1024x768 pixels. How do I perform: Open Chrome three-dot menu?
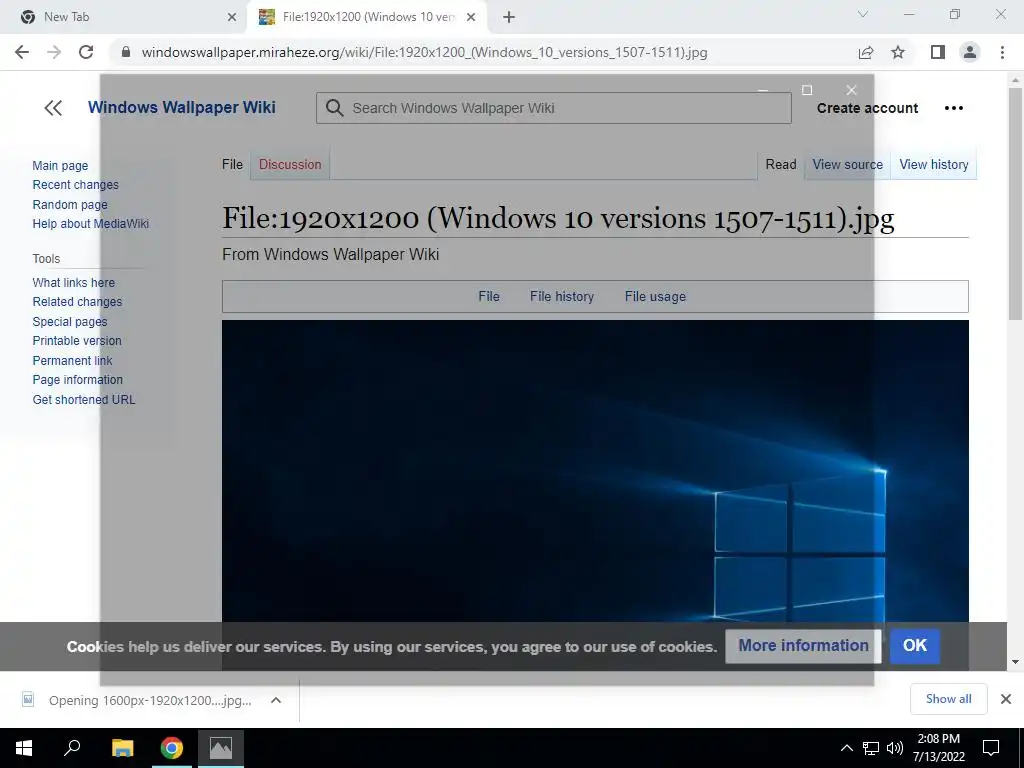(x=1002, y=52)
